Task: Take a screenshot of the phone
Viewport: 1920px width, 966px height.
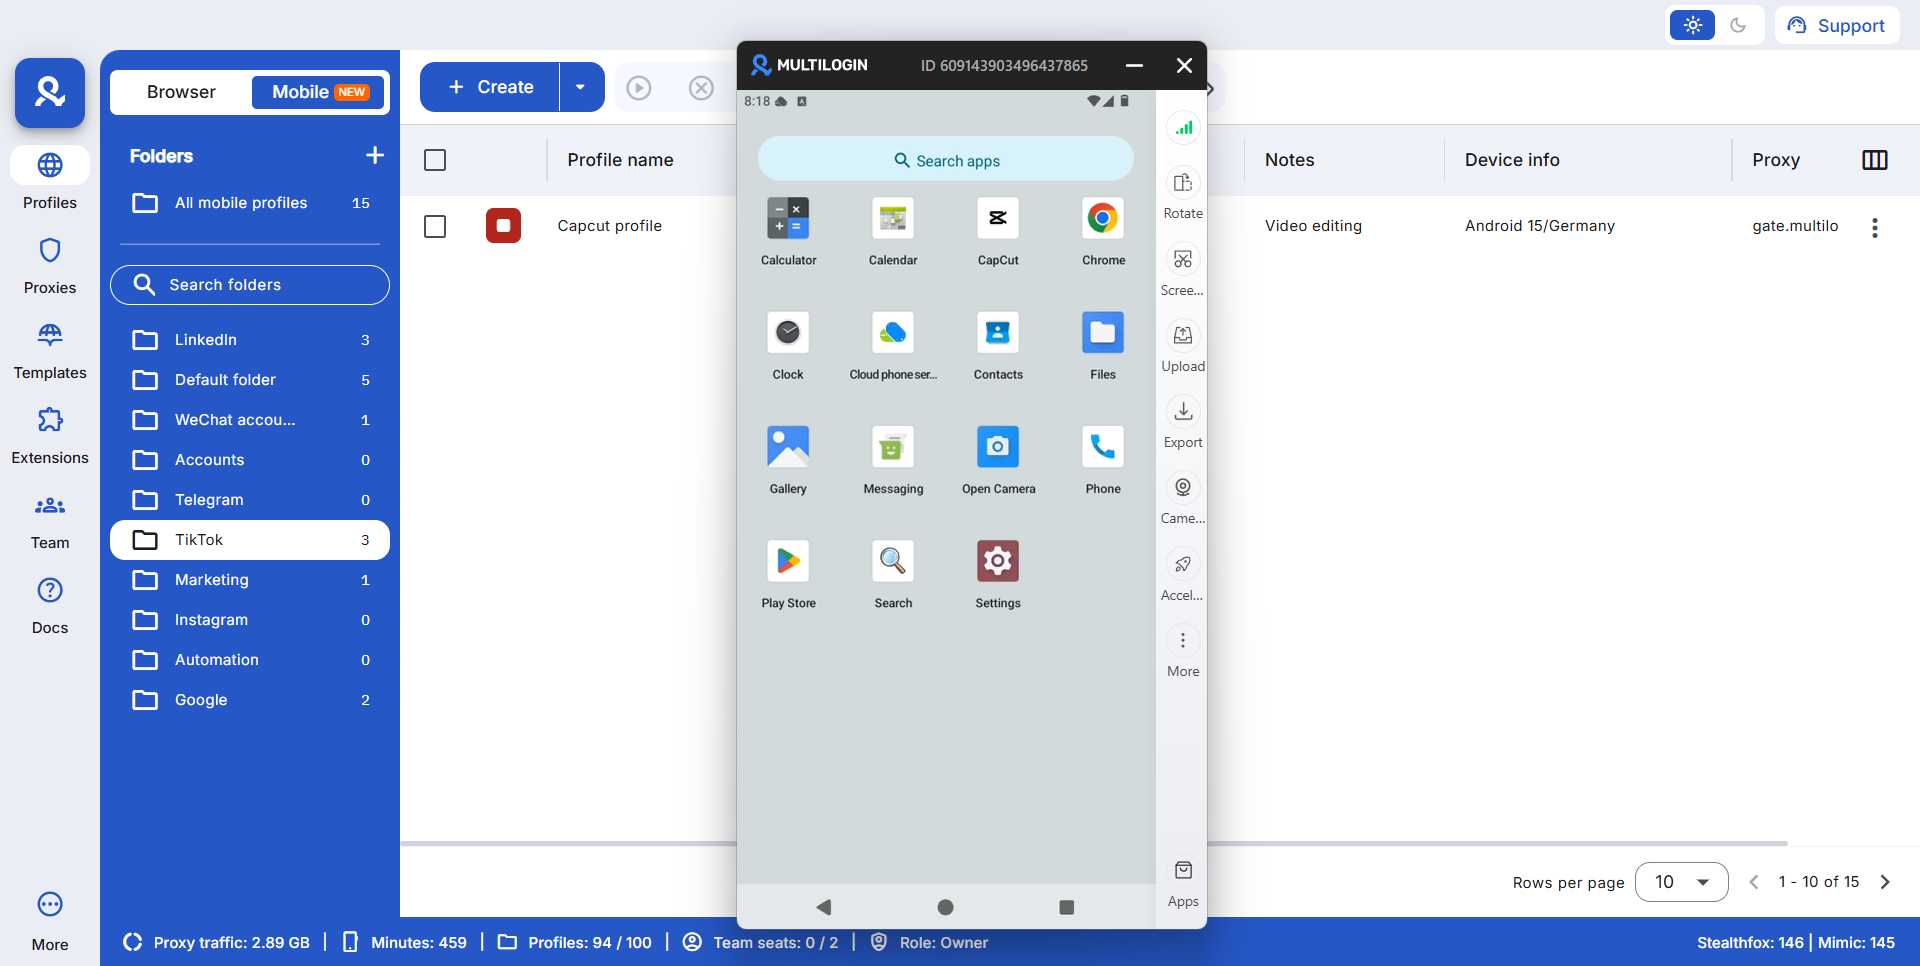Action: click(x=1183, y=260)
